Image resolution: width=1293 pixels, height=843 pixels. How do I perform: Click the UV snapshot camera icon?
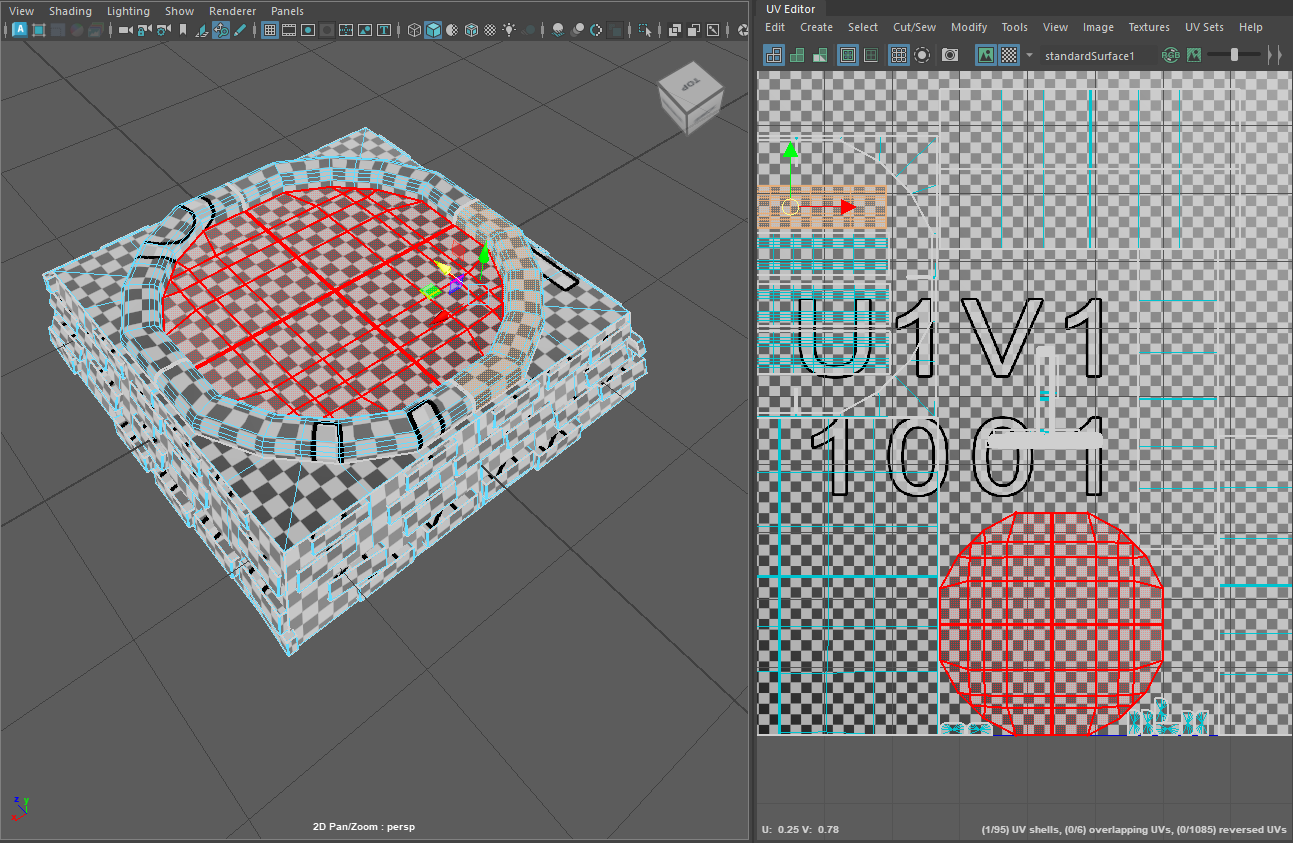tap(950, 55)
